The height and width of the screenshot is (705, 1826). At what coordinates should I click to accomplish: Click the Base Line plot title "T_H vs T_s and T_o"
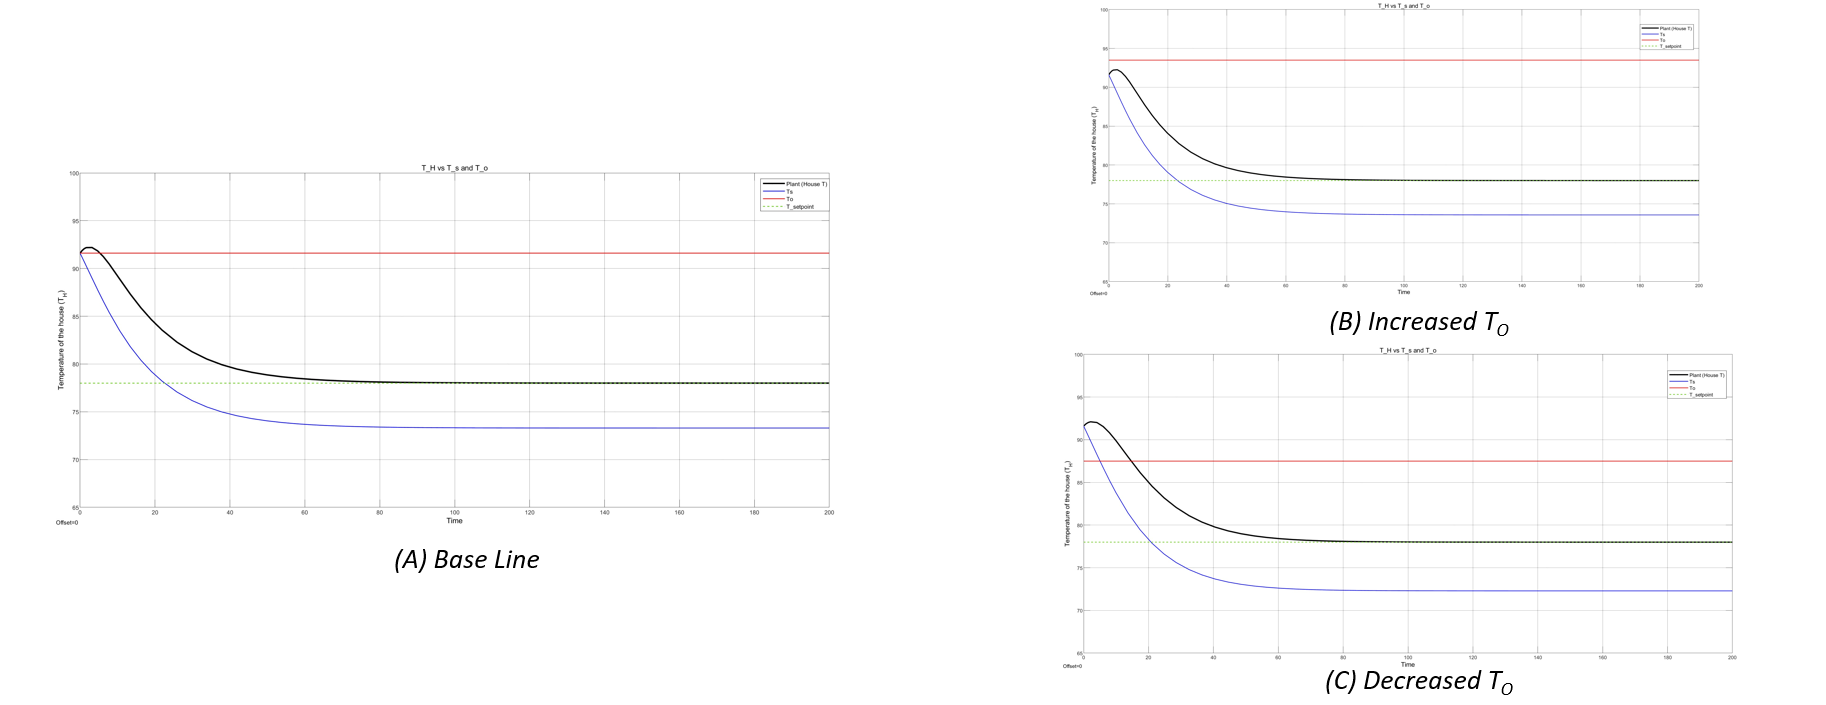[454, 168]
